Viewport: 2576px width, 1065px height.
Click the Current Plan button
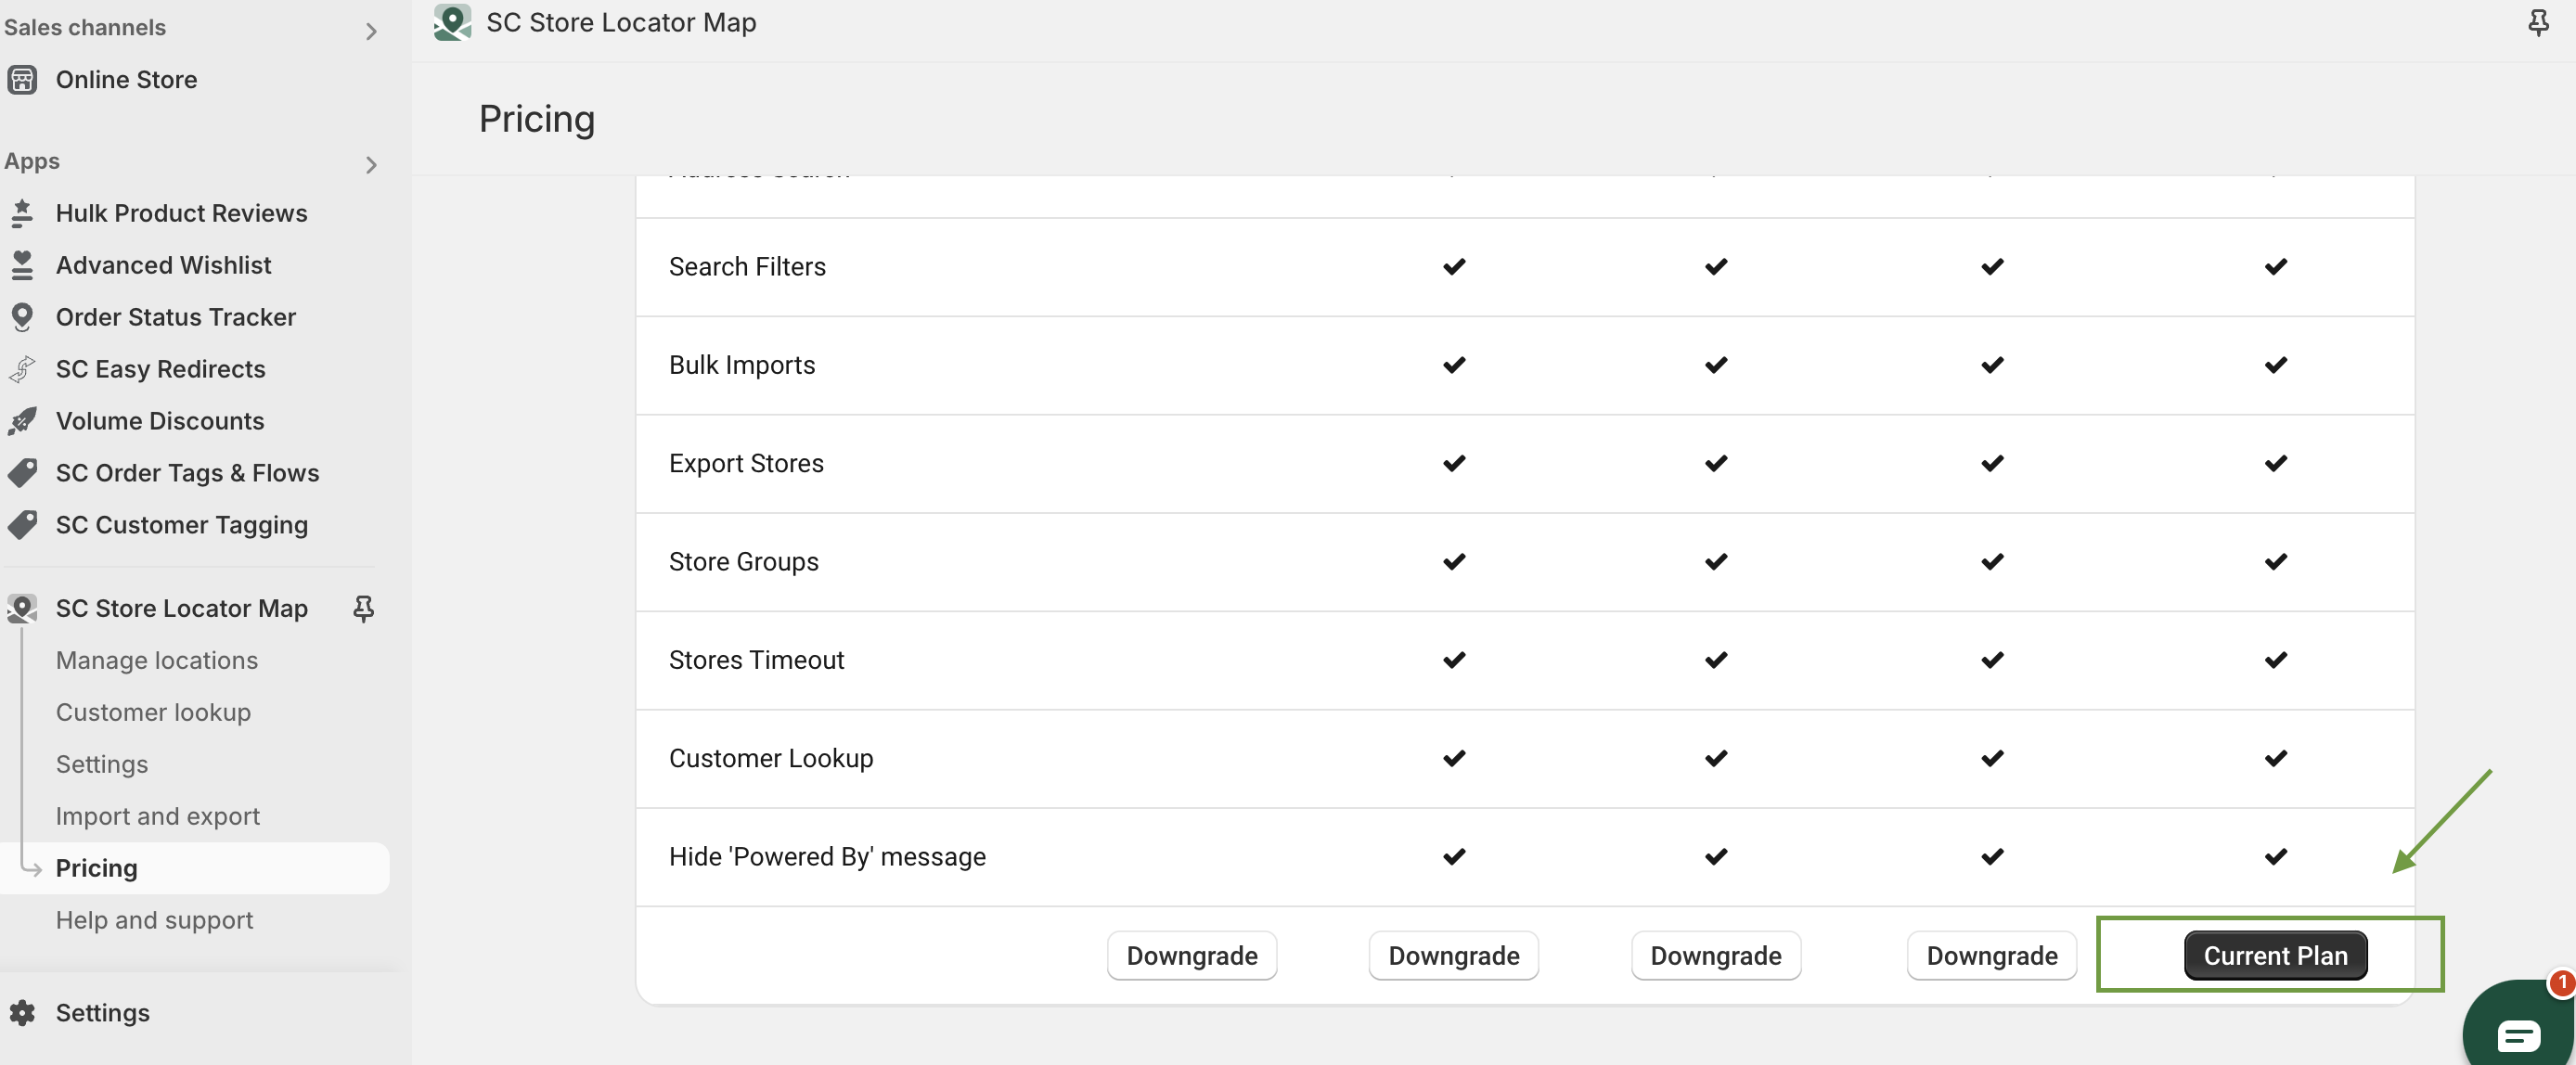point(2275,956)
